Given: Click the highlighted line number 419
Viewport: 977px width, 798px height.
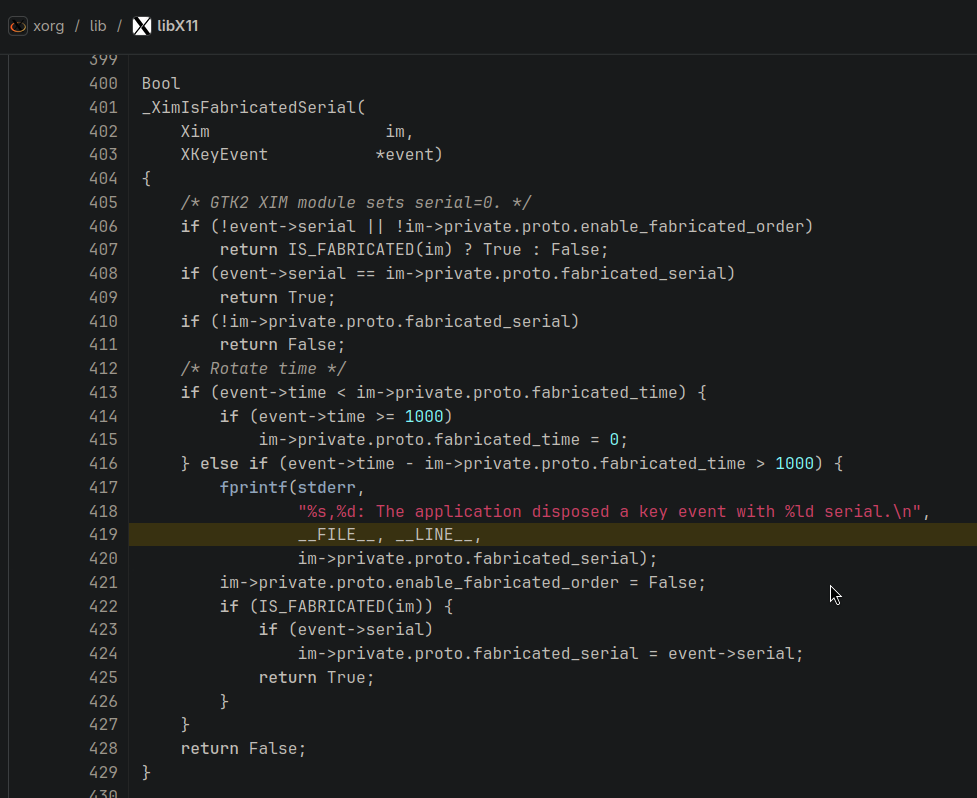Looking at the screenshot, I should click(x=102, y=534).
